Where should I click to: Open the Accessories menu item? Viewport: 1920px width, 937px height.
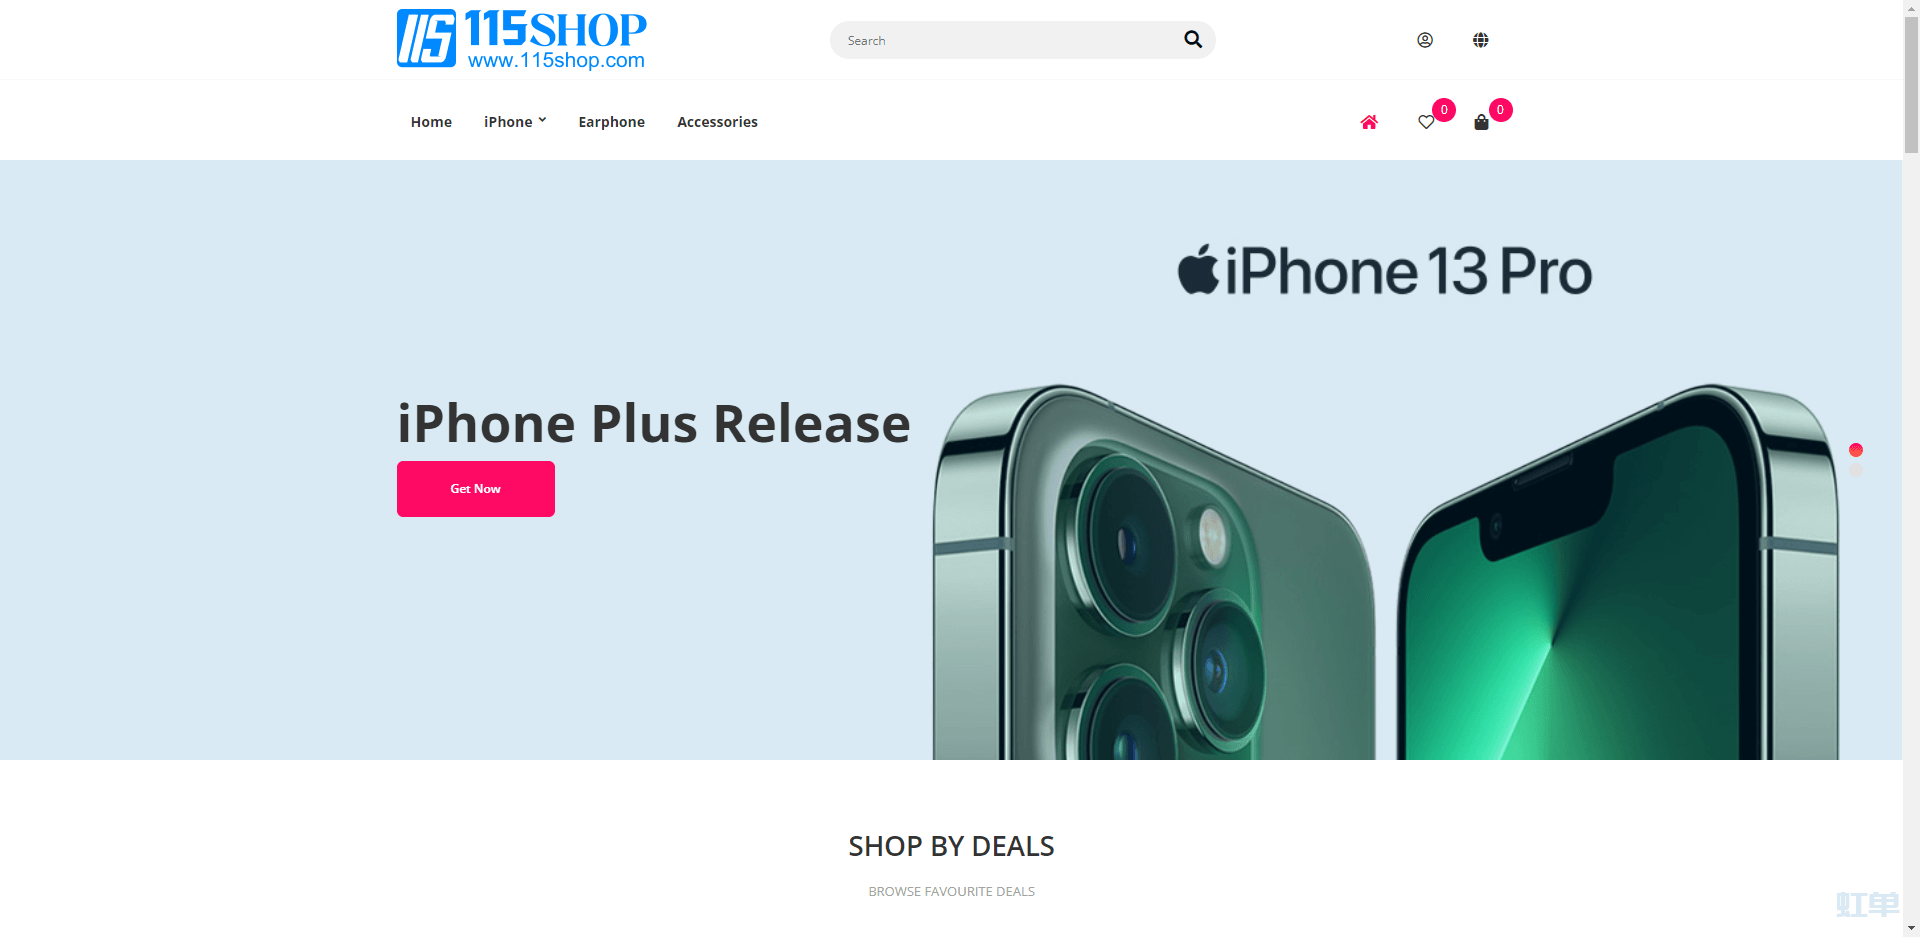coord(717,122)
